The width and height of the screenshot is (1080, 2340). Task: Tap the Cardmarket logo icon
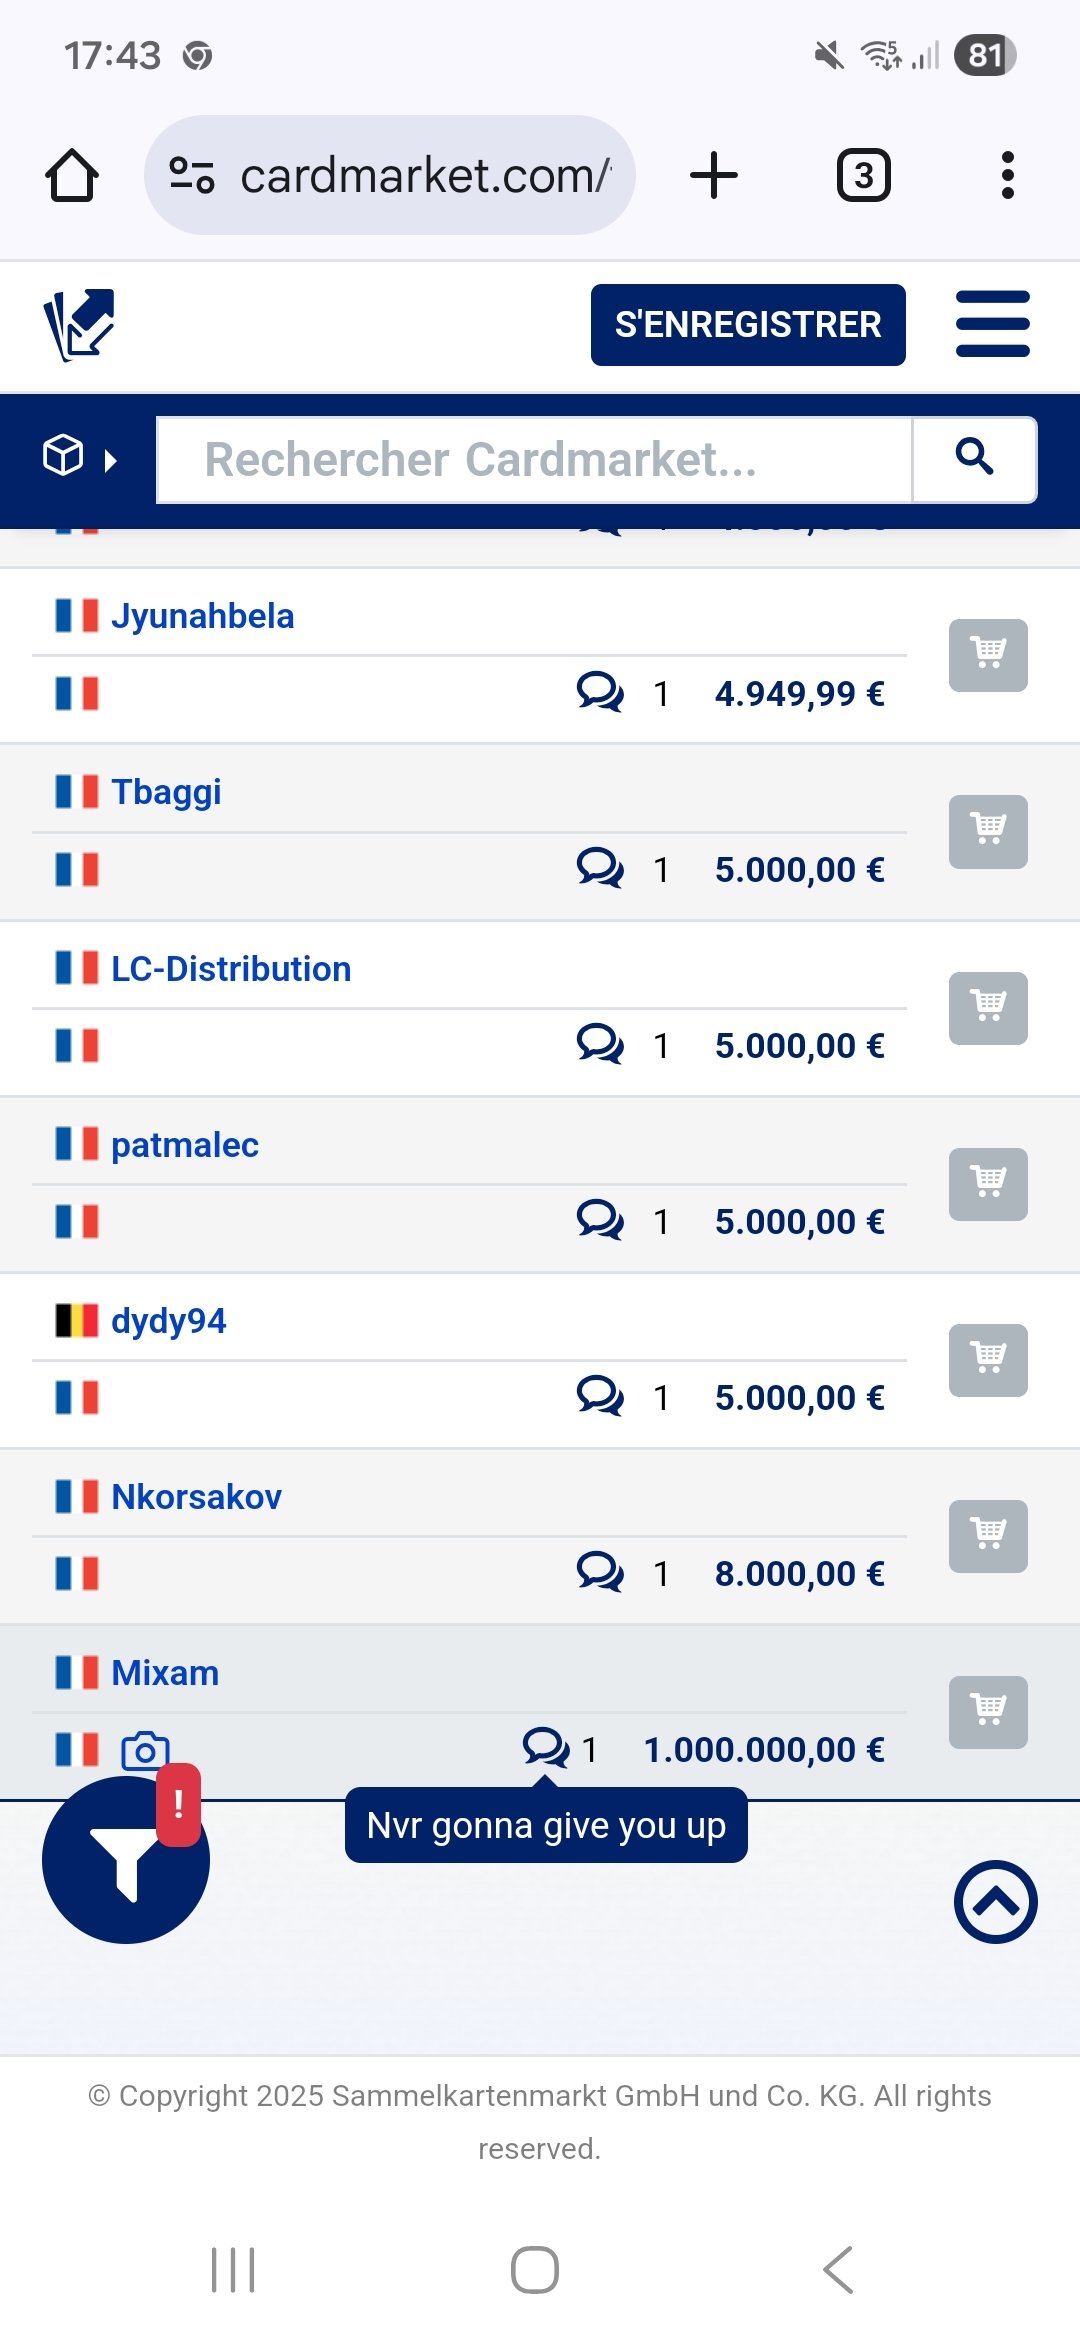(x=79, y=325)
